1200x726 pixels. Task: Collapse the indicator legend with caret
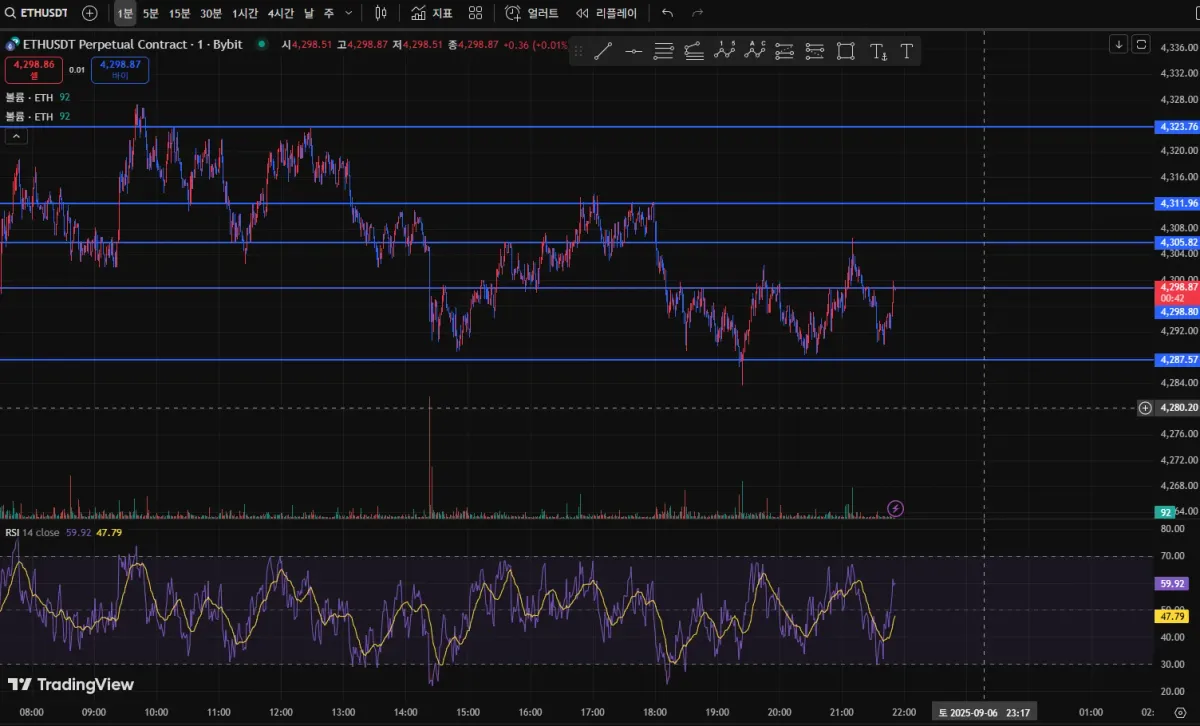(x=15, y=137)
